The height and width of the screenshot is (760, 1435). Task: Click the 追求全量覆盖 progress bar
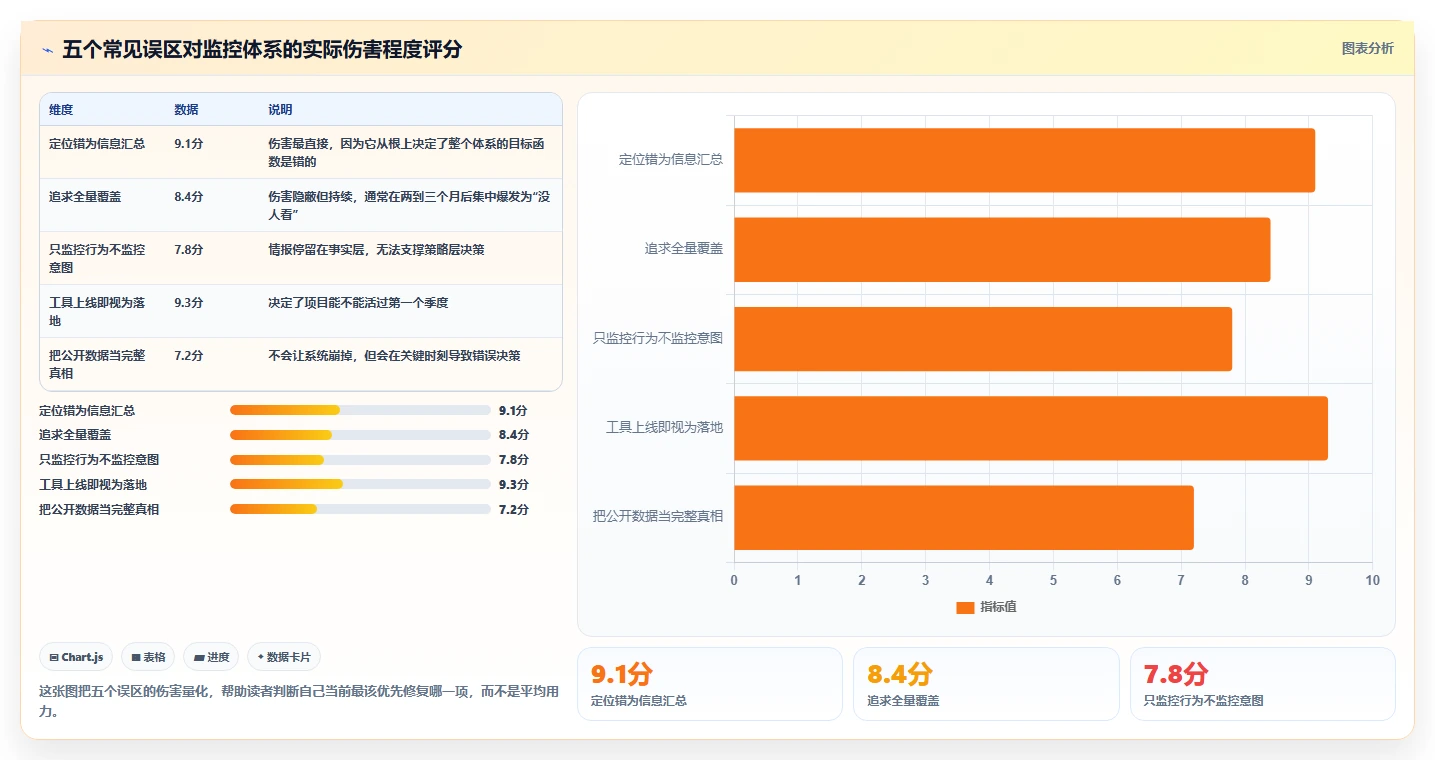[x=360, y=435]
